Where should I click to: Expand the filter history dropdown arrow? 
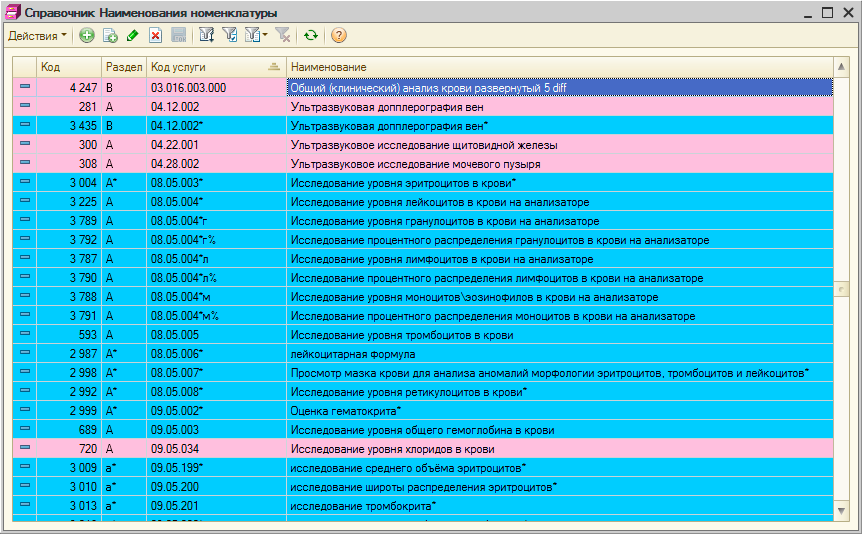click(264, 36)
